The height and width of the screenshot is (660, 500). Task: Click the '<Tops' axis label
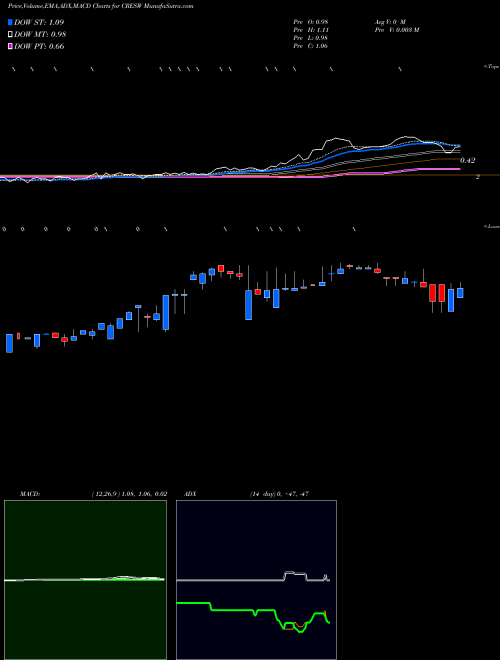coord(492,67)
